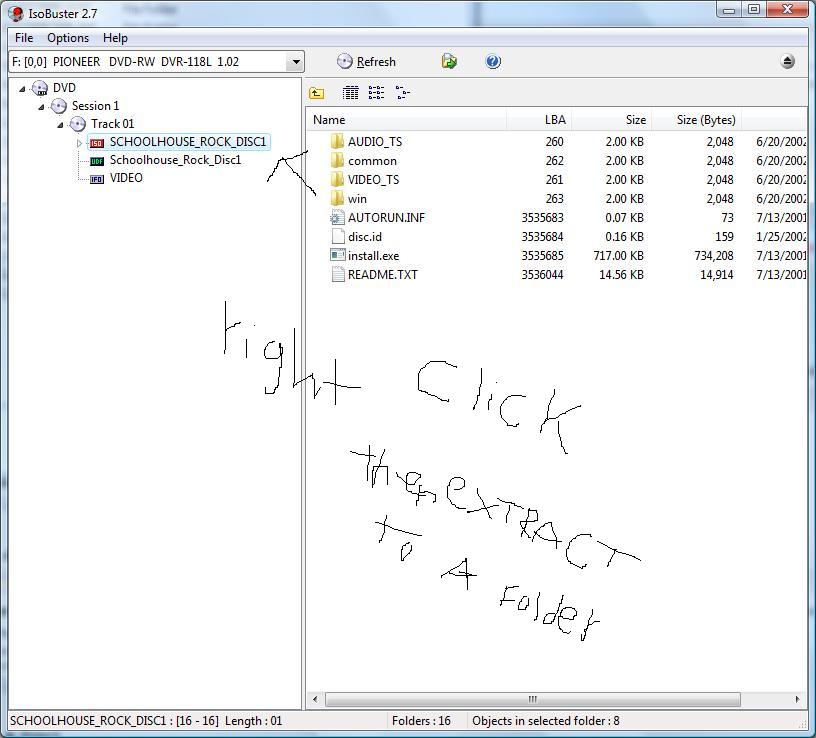This screenshot has height=738, width=816.
Task: Collapse the Session 1 node
Action: (41, 107)
